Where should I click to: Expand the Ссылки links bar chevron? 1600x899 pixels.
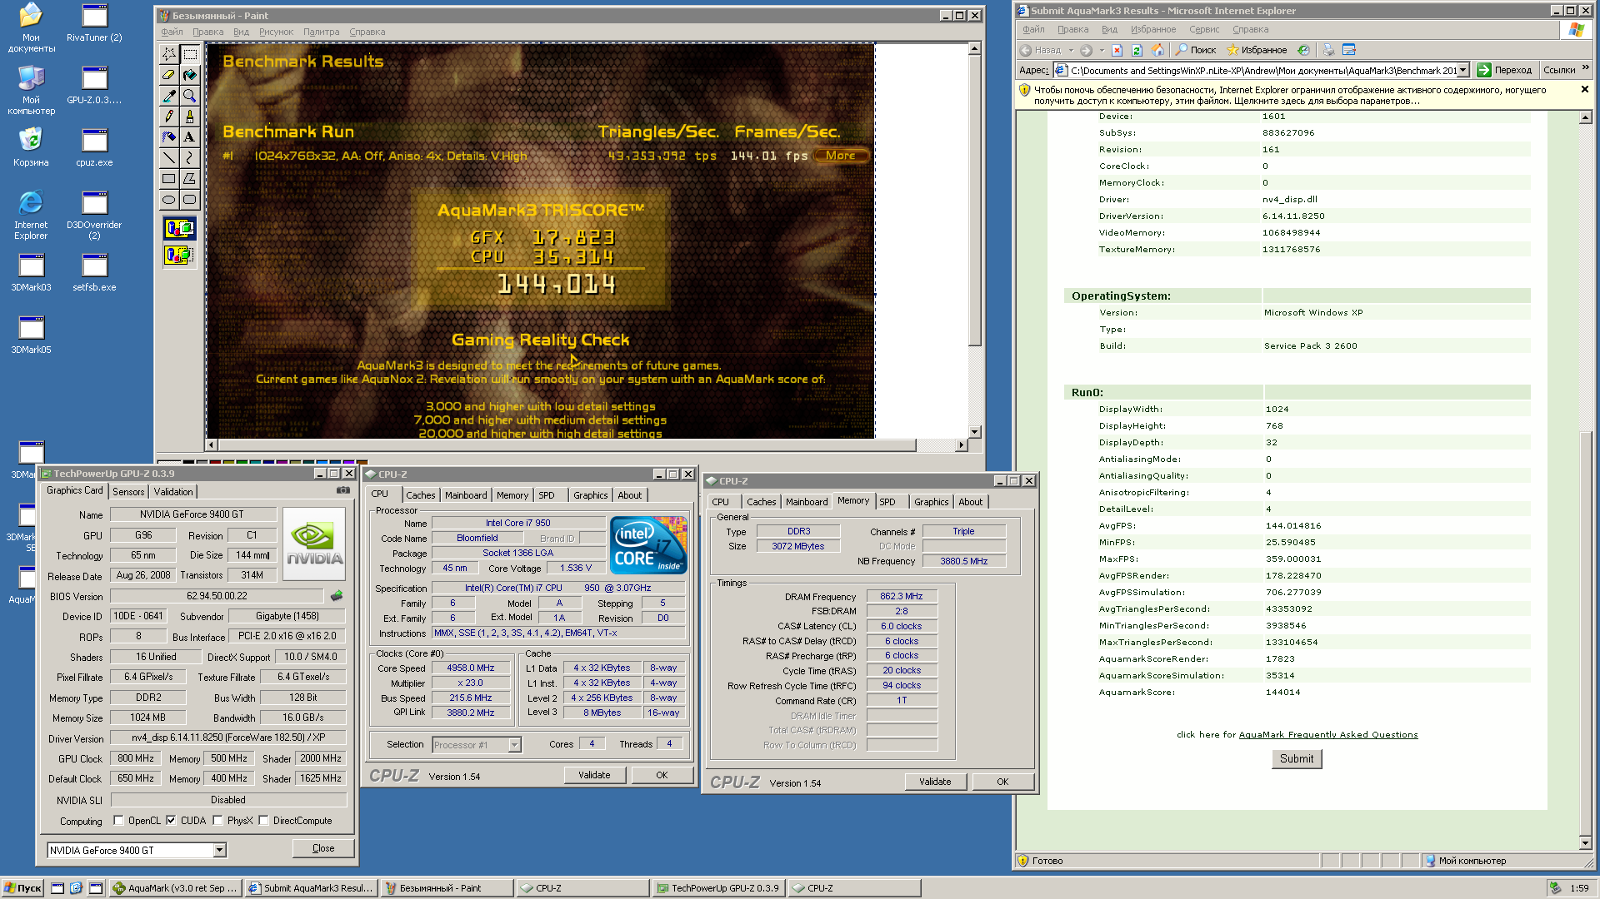click(1585, 69)
